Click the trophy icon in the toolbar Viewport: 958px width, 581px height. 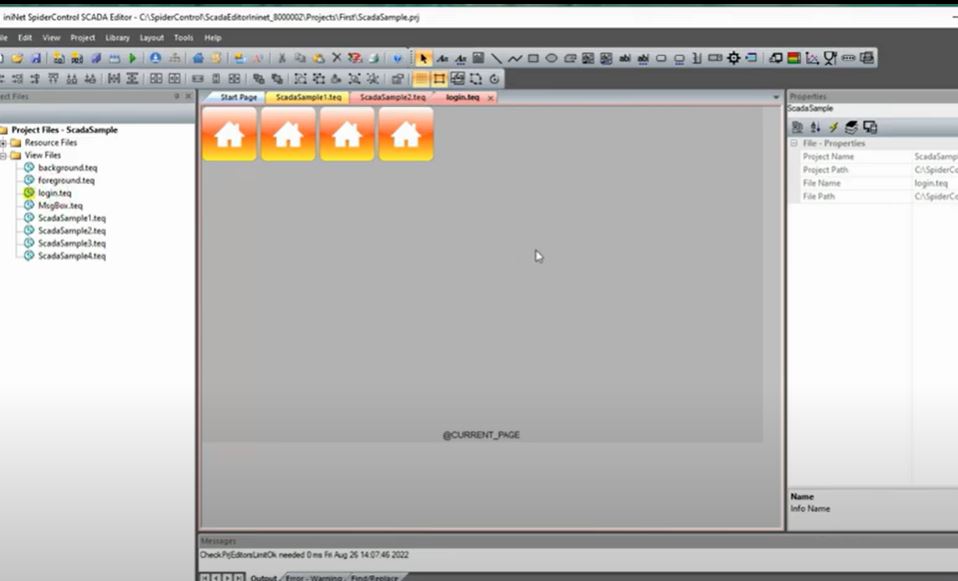pyautogui.click(x=829, y=59)
